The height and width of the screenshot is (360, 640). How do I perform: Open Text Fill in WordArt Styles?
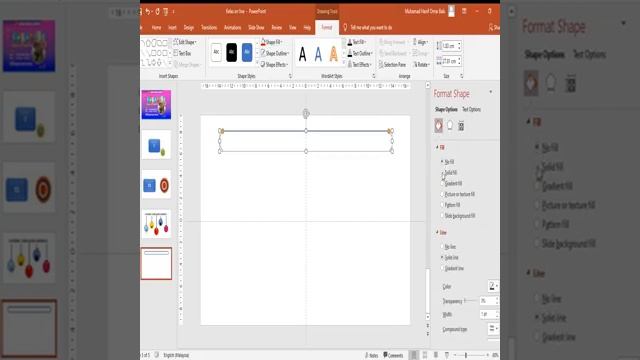(357, 42)
